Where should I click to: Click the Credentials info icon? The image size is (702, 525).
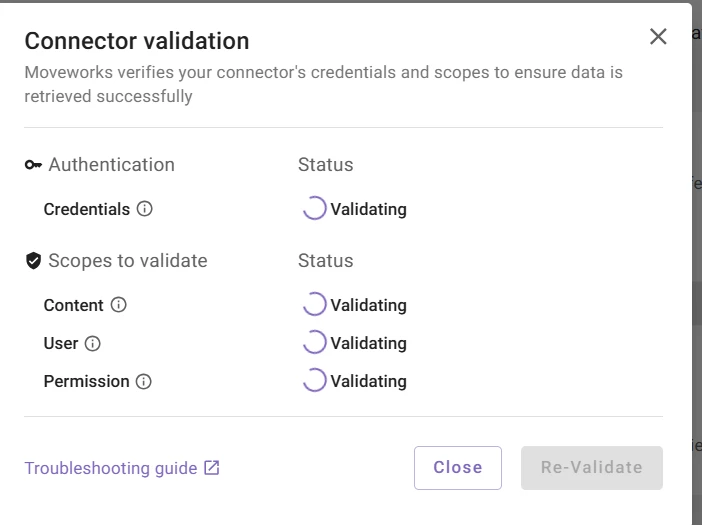(x=144, y=209)
